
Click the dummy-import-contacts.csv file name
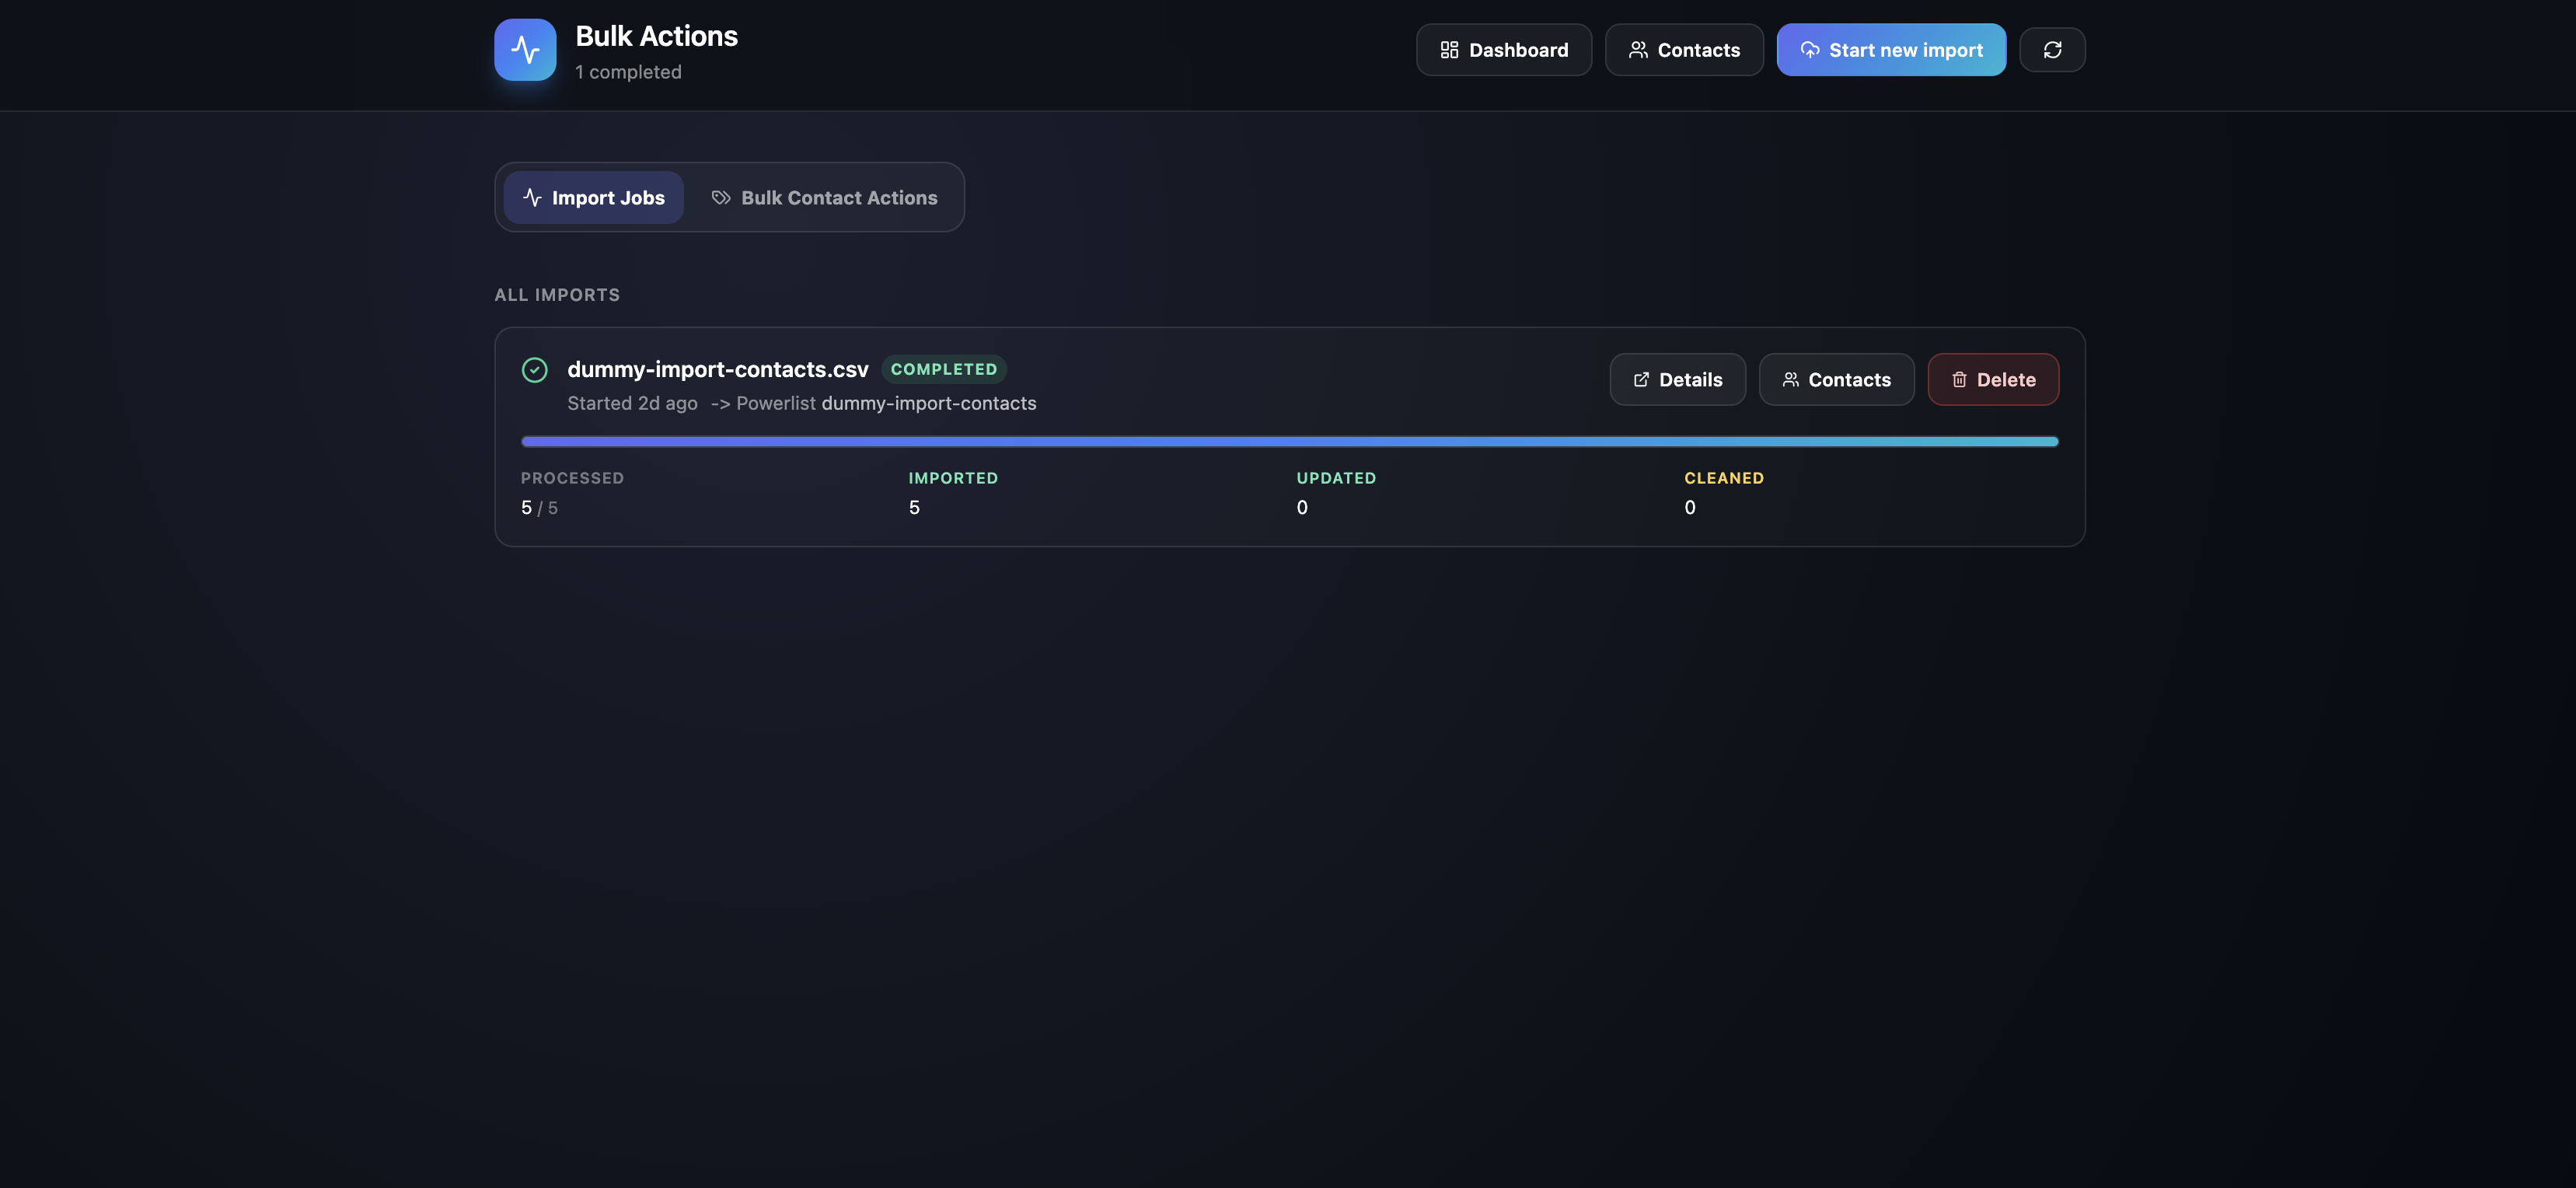click(718, 370)
